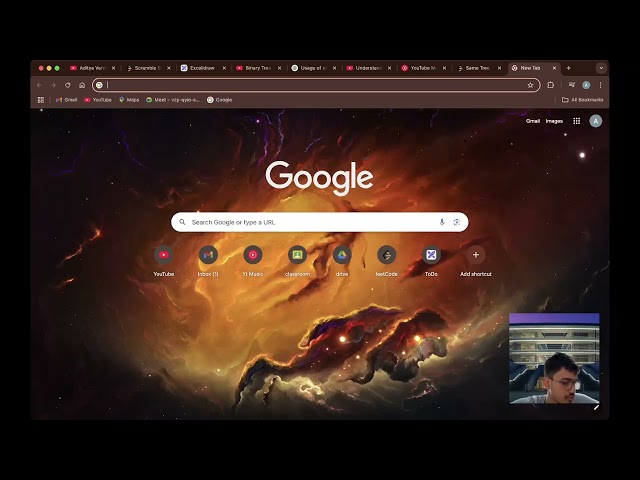Open the Google bookmark
The image size is (640, 480).
point(219,100)
